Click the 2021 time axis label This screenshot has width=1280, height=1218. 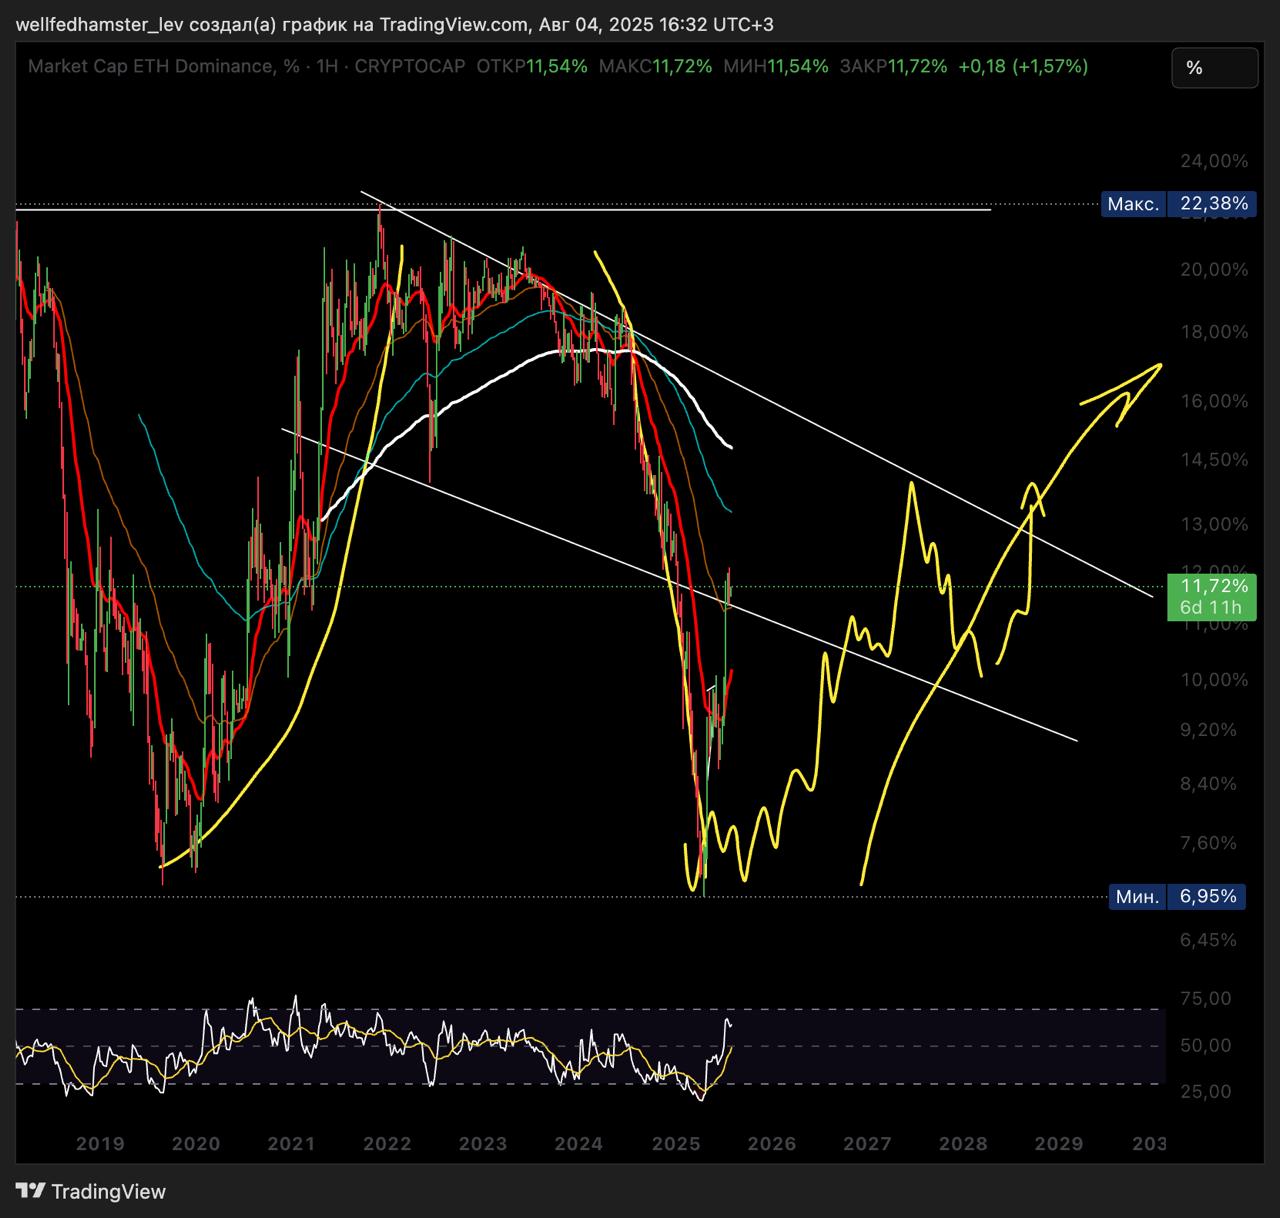291,1144
